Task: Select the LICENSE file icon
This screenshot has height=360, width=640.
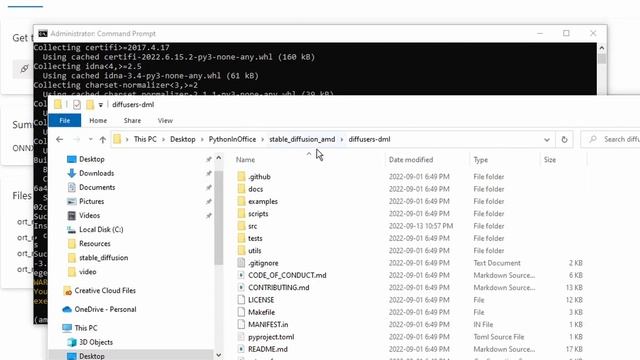Action: point(241,300)
